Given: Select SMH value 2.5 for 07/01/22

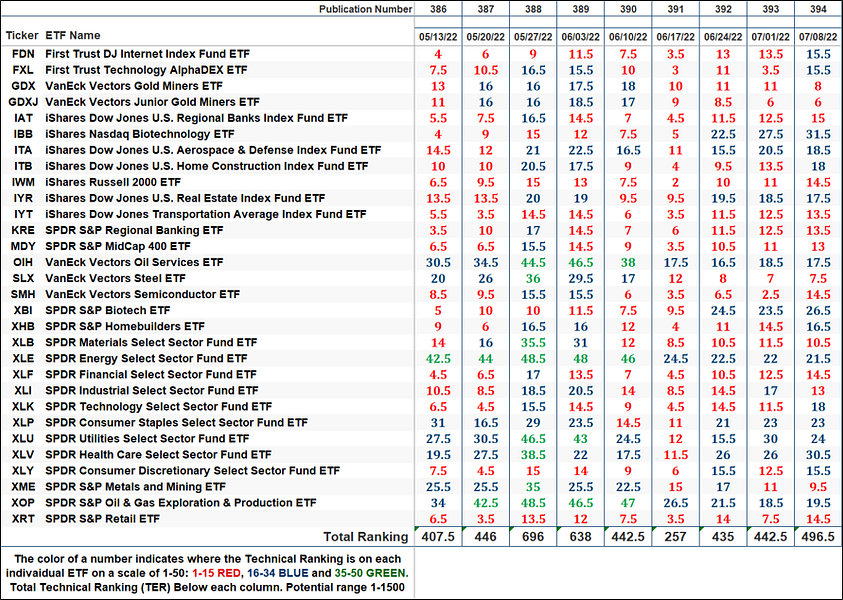Looking at the screenshot, I should [770, 295].
